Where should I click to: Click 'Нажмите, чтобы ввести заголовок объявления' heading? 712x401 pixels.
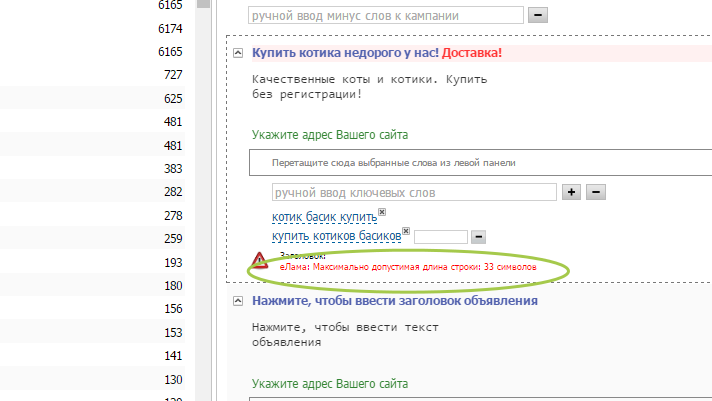click(395, 300)
